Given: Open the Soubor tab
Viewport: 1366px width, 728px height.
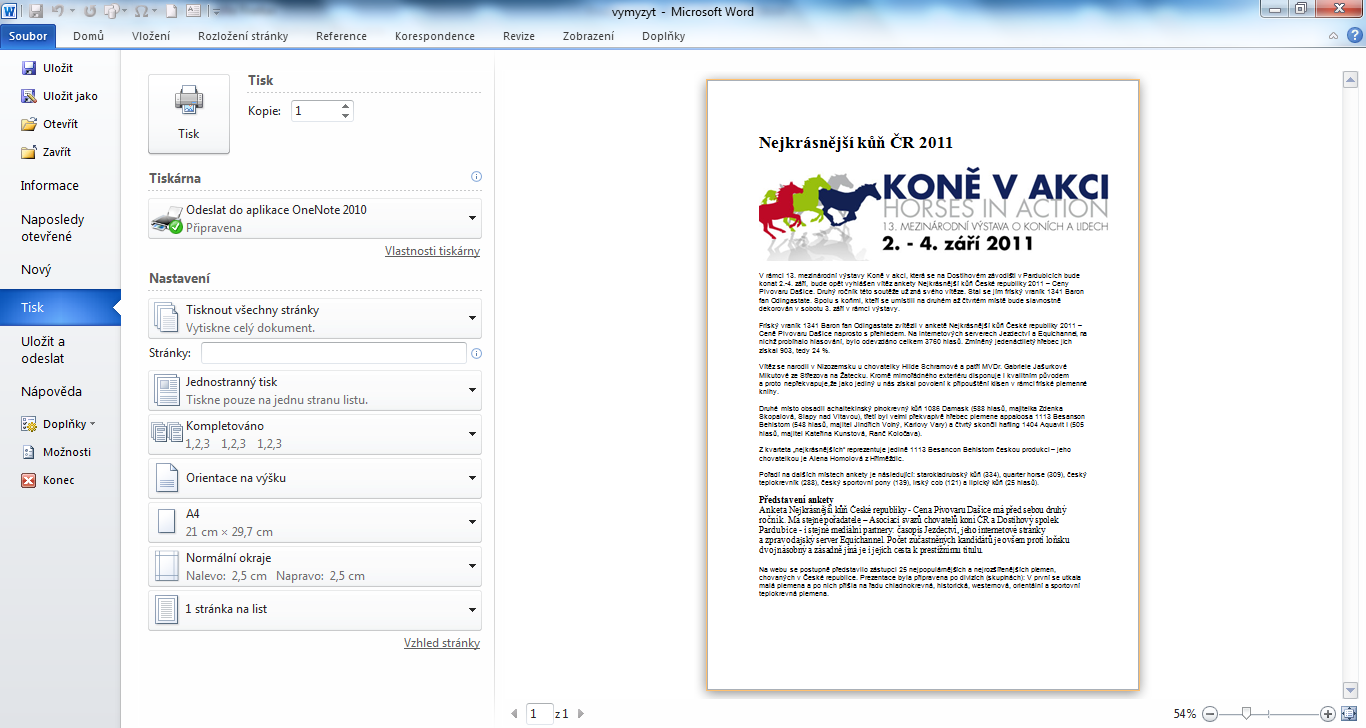Looking at the screenshot, I should [29, 36].
